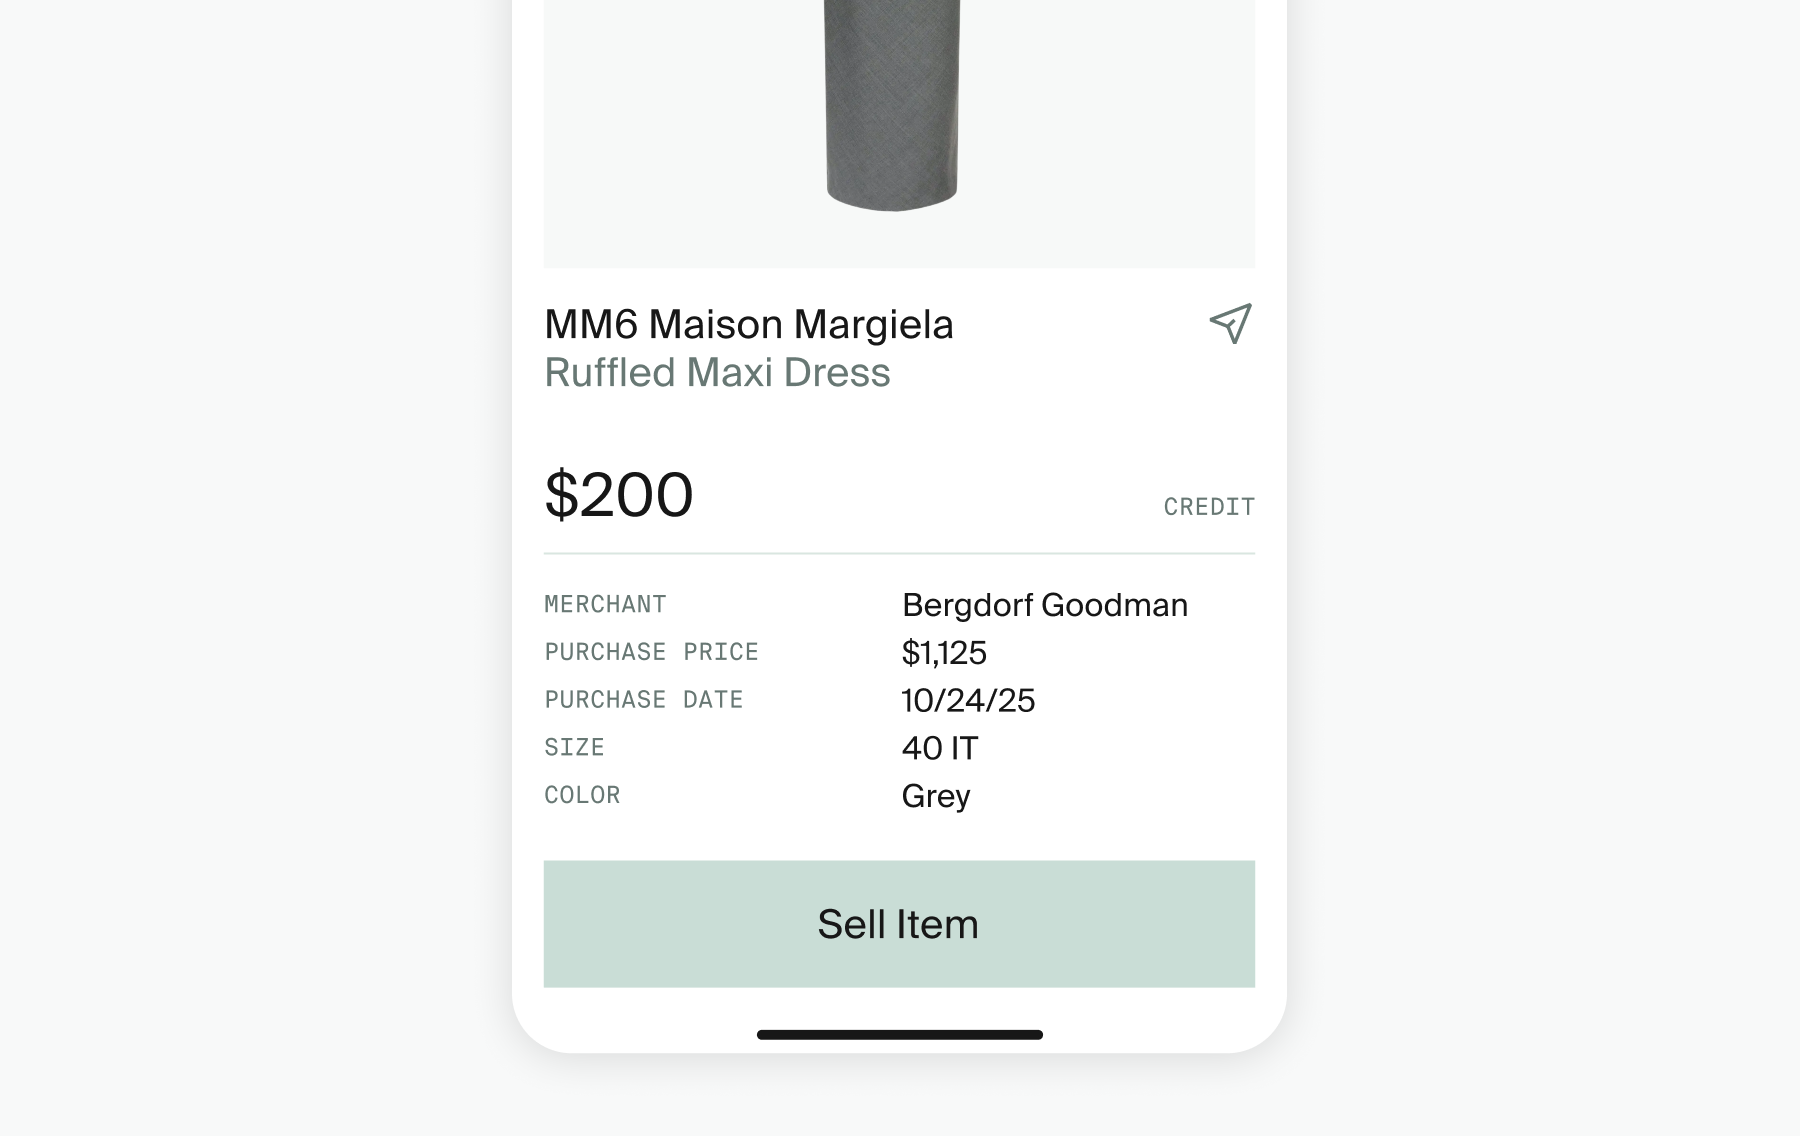The image size is (1800, 1136).
Task: Tap the black home indicator bar
Action: (899, 1035)
